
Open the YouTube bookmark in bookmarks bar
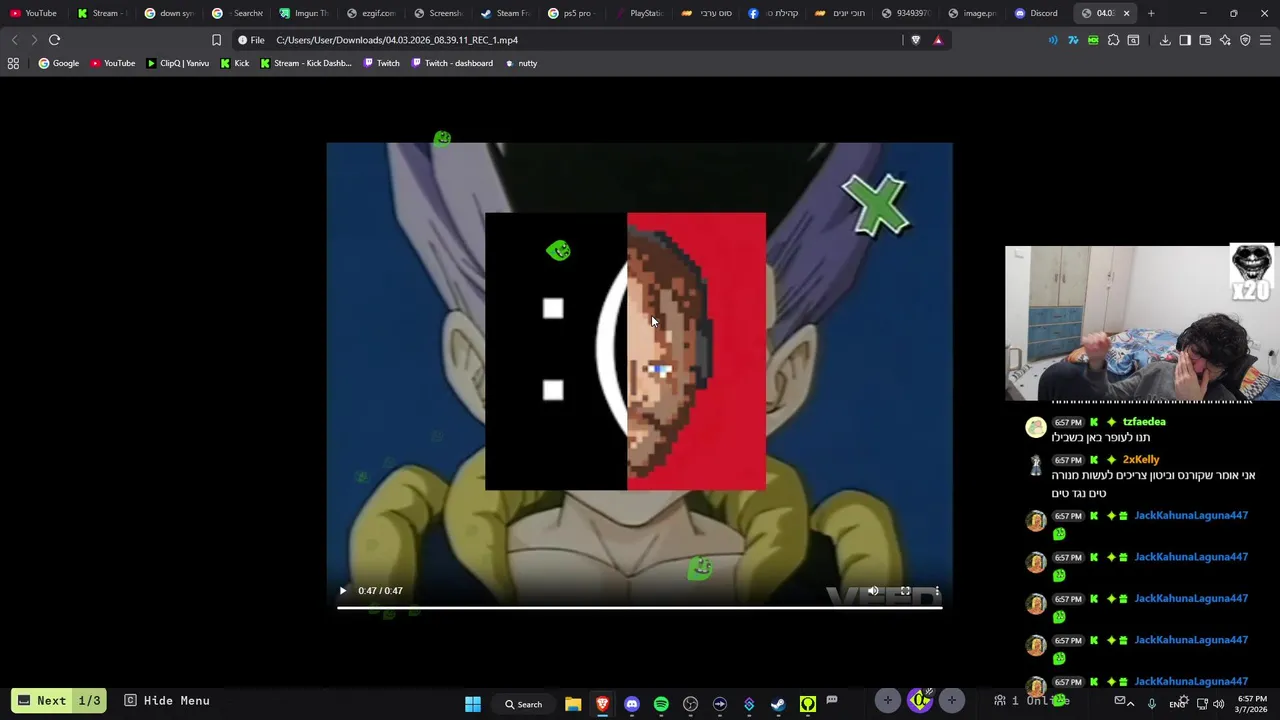pos(112,63)
